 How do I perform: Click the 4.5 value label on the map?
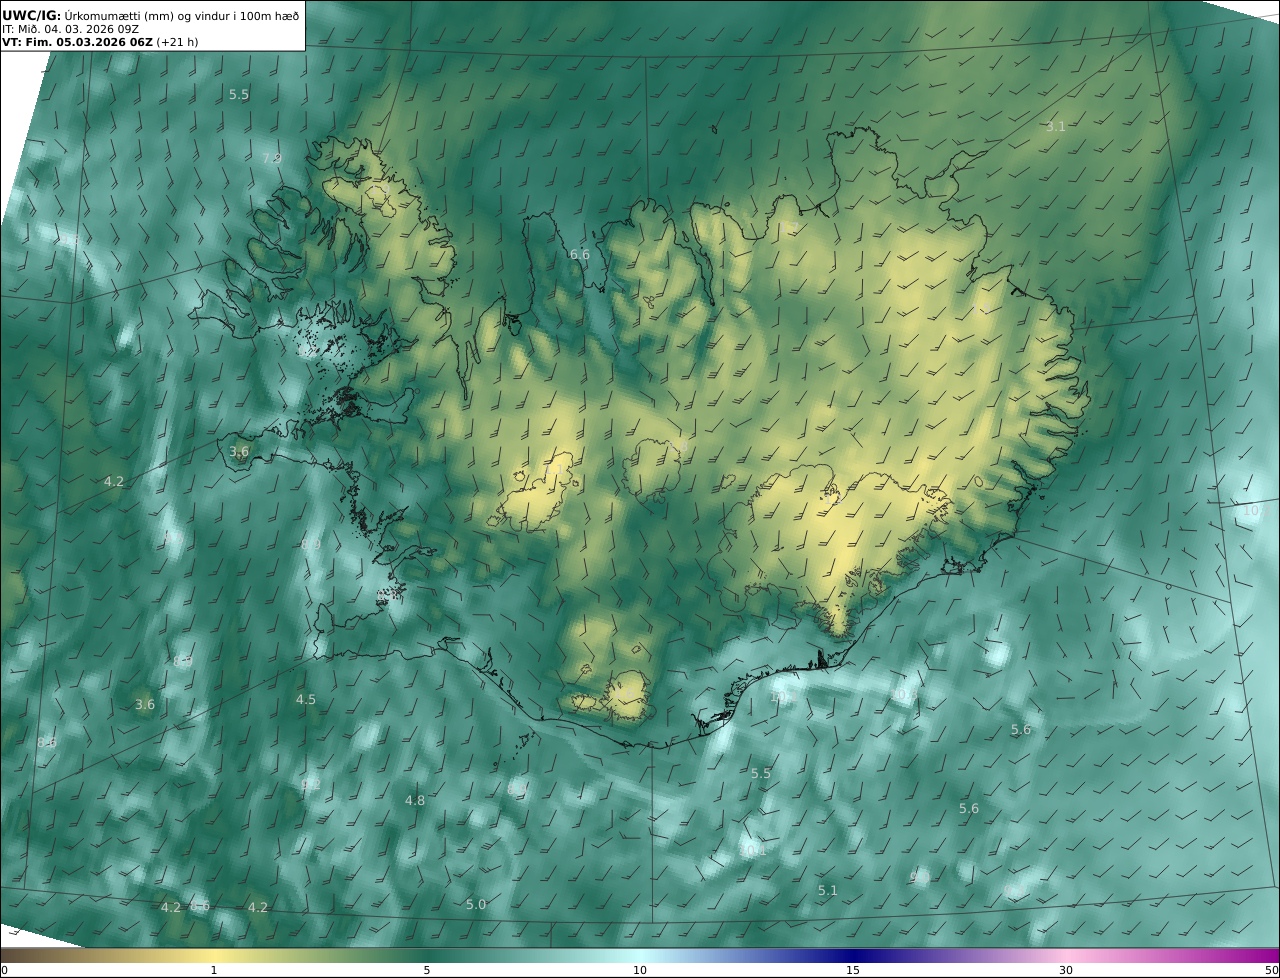(x=306, y=699)
